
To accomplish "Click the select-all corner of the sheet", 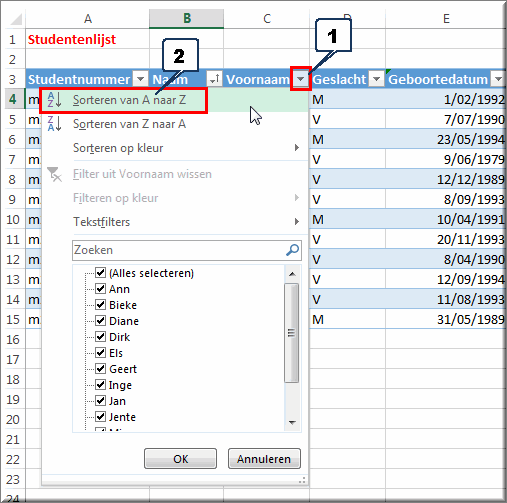I will point(15,19).
